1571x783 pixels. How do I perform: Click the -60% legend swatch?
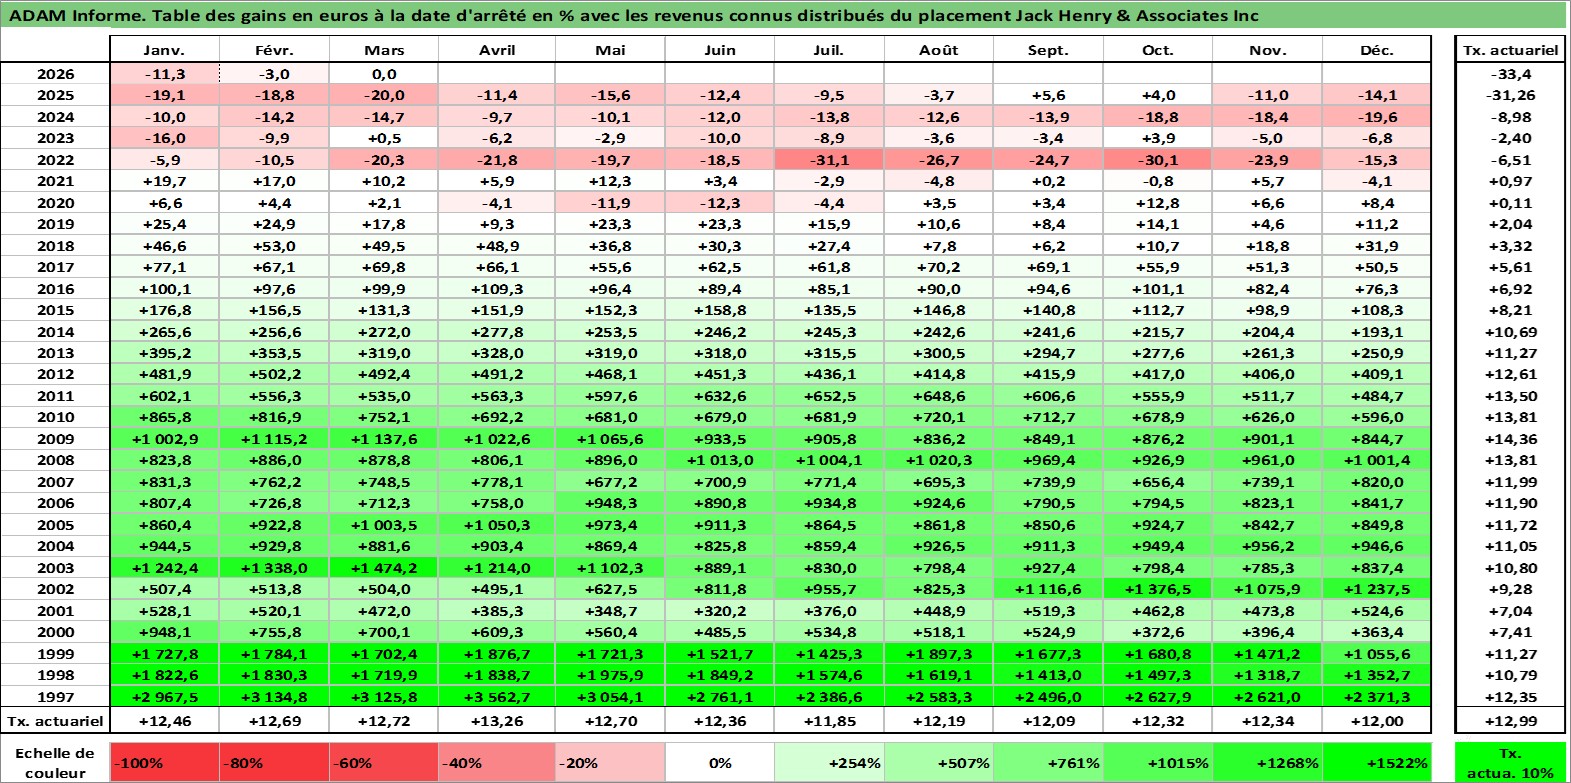click(384, 763)
